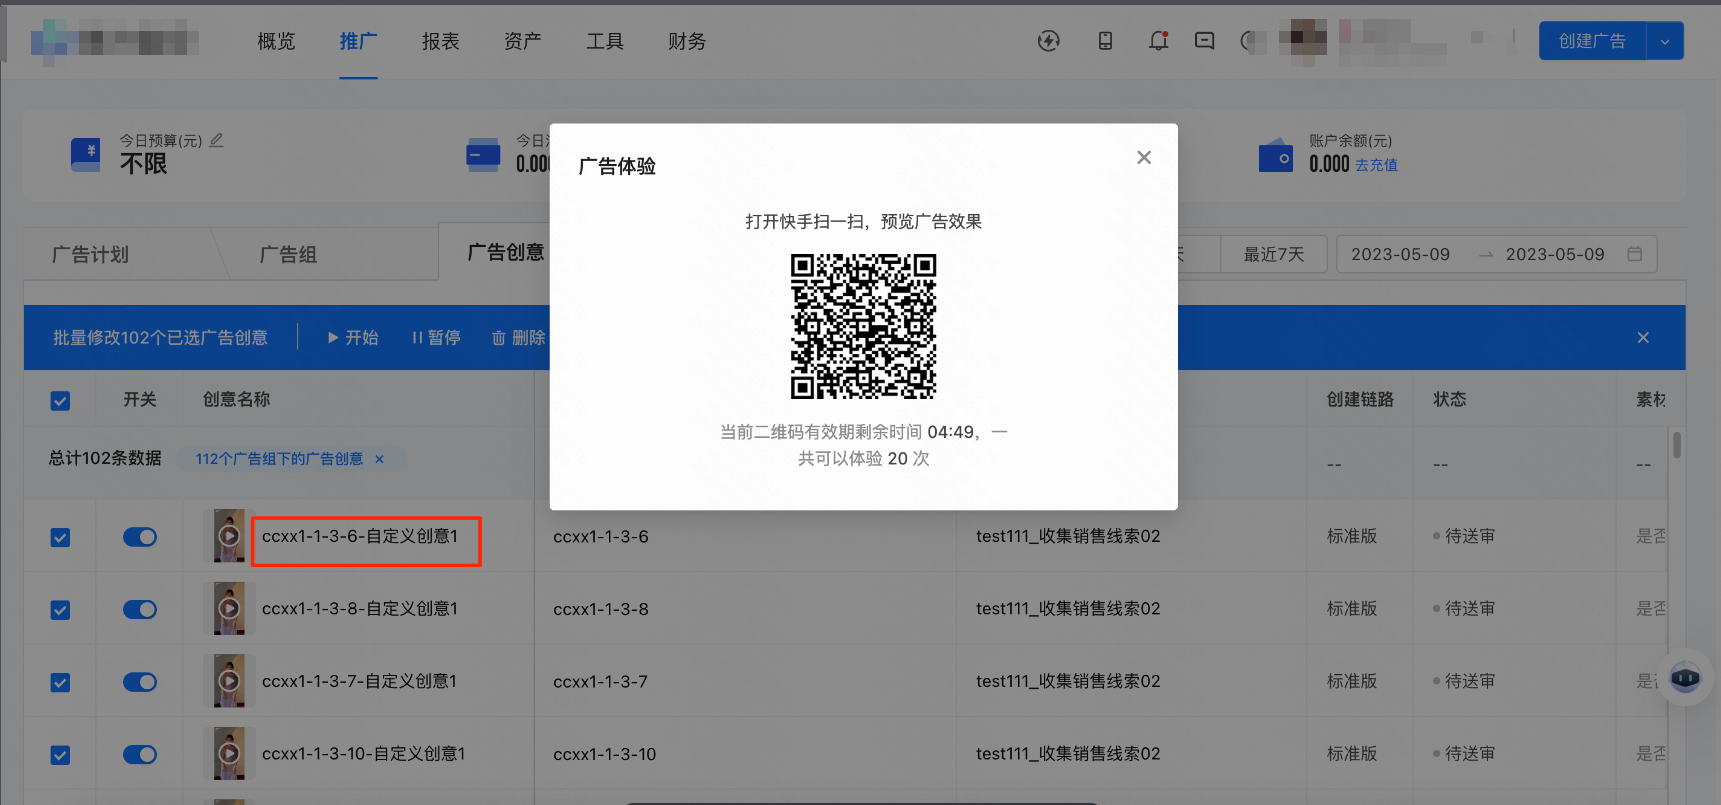The width and height of the screenshot is (1721, 805).
Task: Open the message chat icon
Action: click(1204, 41)
